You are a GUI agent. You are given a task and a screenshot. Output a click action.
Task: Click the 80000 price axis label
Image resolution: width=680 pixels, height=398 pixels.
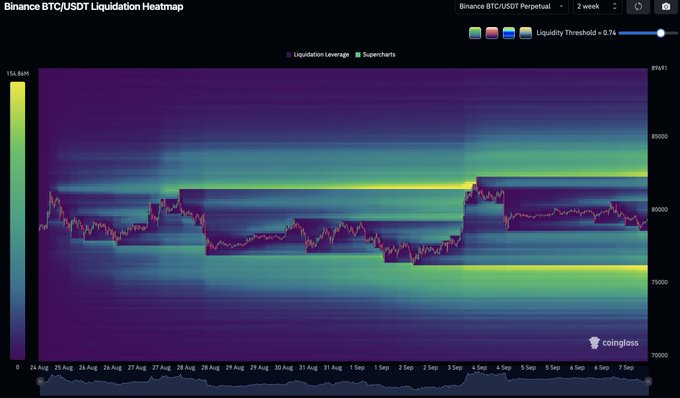pyautogui.click(x=660, y=209)
